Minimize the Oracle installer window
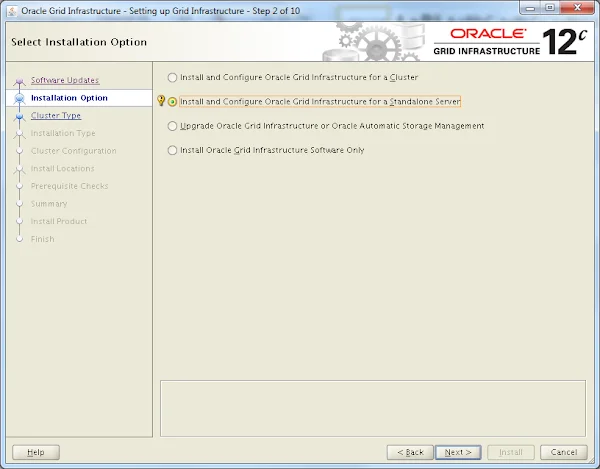Screen dimensions: 600x469 coord(530,8)
